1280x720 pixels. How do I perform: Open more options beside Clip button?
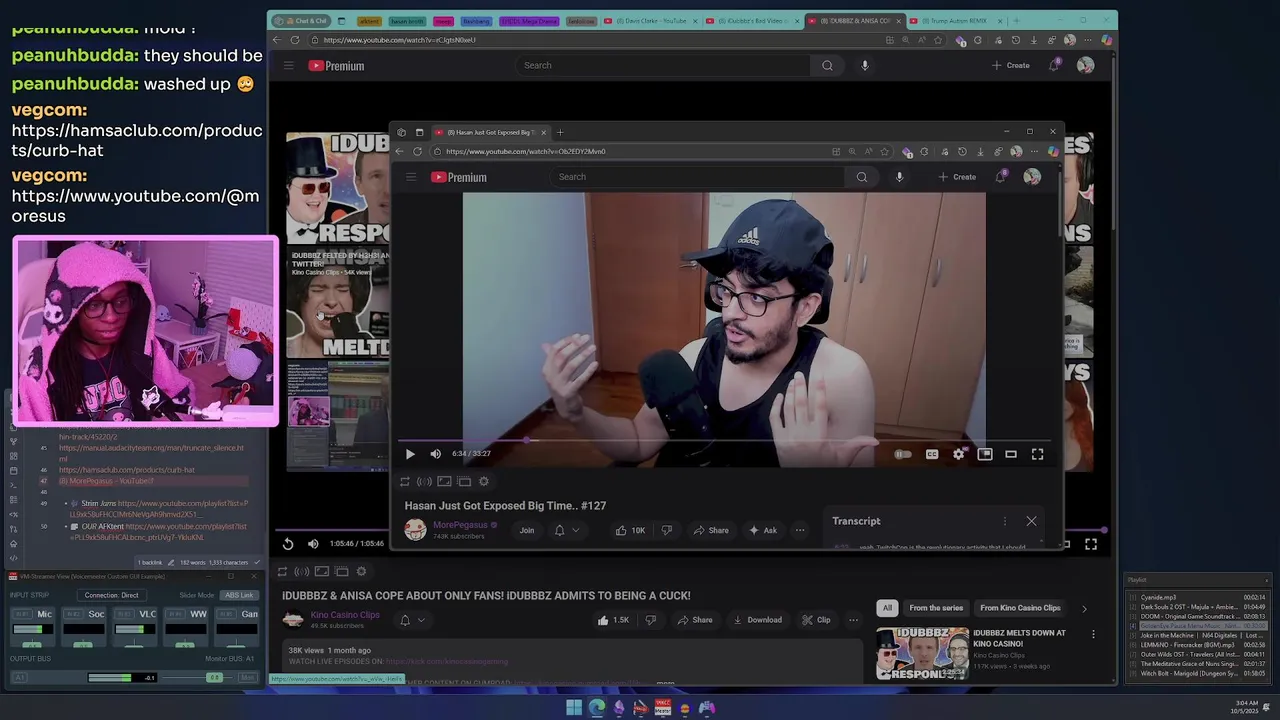pyautogui.click(x=853, y=620)
